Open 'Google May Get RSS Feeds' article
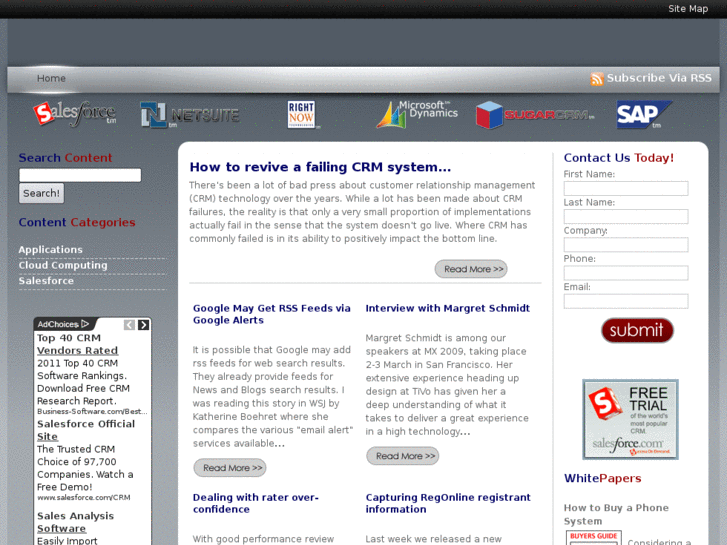Image resolution: width=727 pixels, height=545 pixels. point(272,314)
